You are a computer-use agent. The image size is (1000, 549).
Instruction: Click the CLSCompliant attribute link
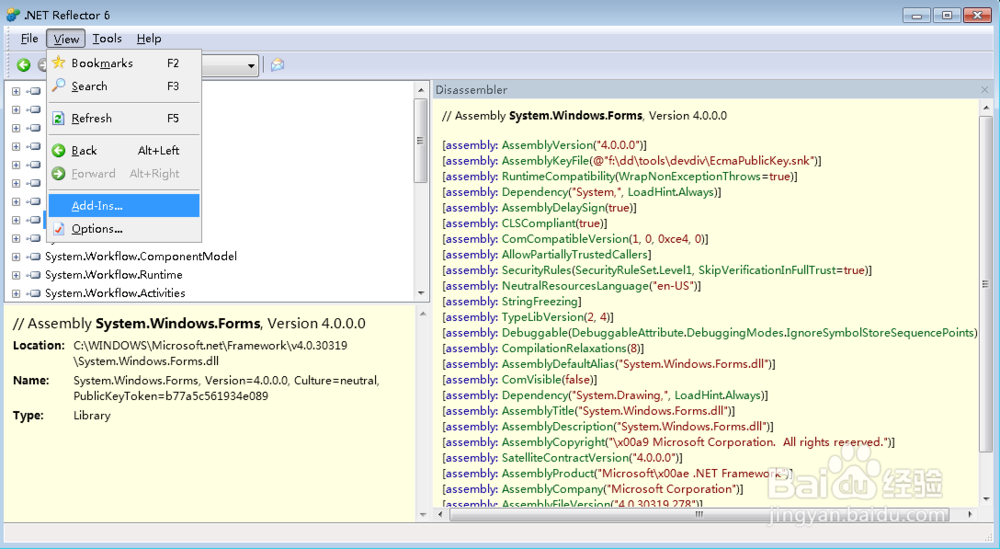[538, 224]
